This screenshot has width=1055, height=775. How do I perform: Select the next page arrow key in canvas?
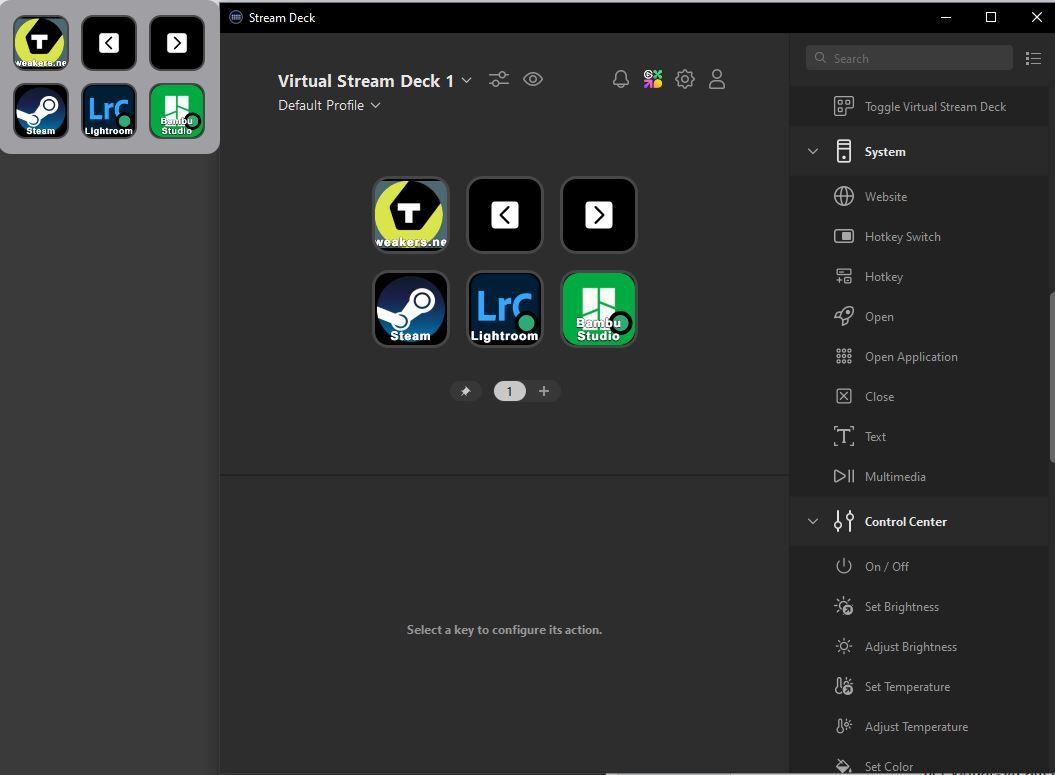tap(599, 215)
